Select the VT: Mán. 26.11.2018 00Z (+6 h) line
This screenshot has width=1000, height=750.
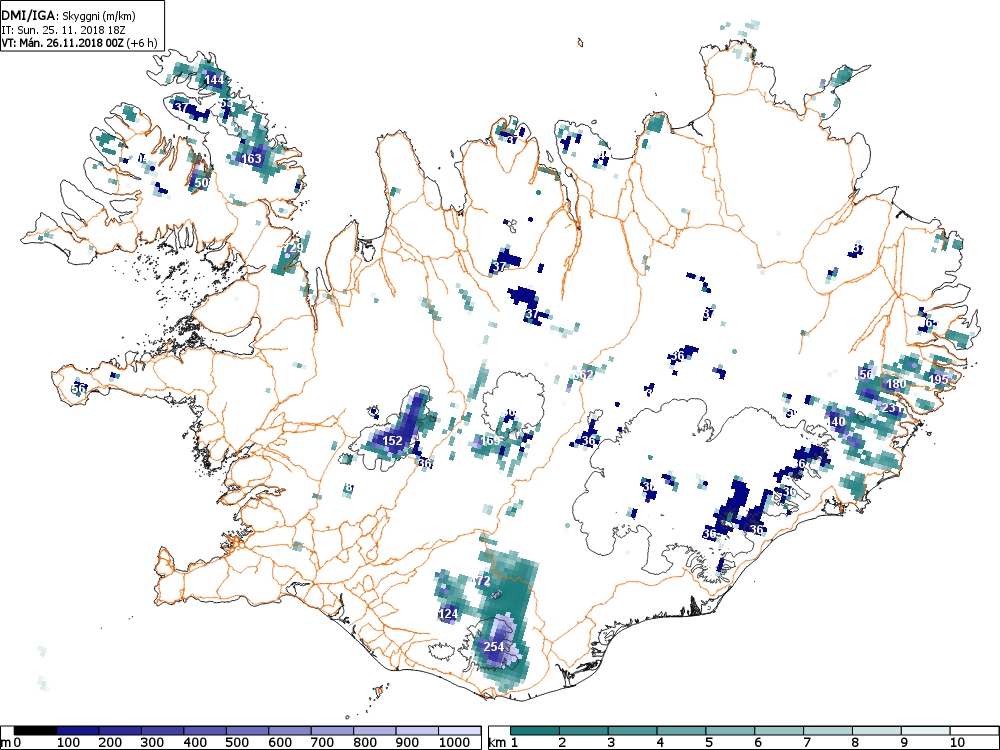click(x=77, y=43)
